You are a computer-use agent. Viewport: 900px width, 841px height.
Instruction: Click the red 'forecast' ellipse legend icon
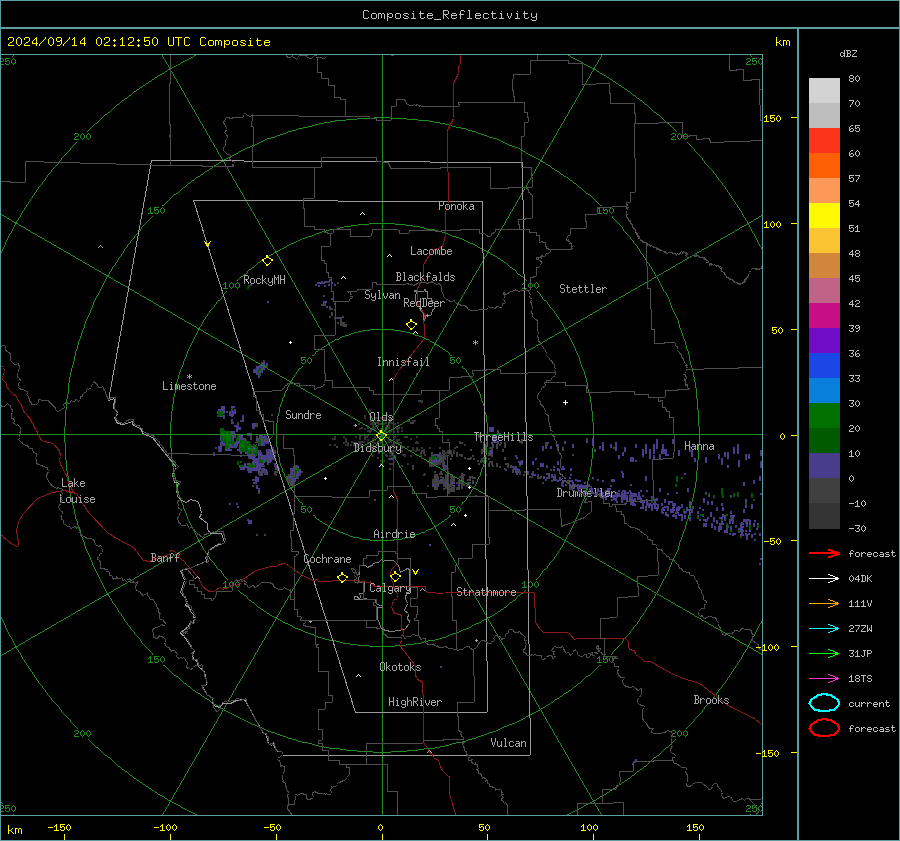click(824, 728)
